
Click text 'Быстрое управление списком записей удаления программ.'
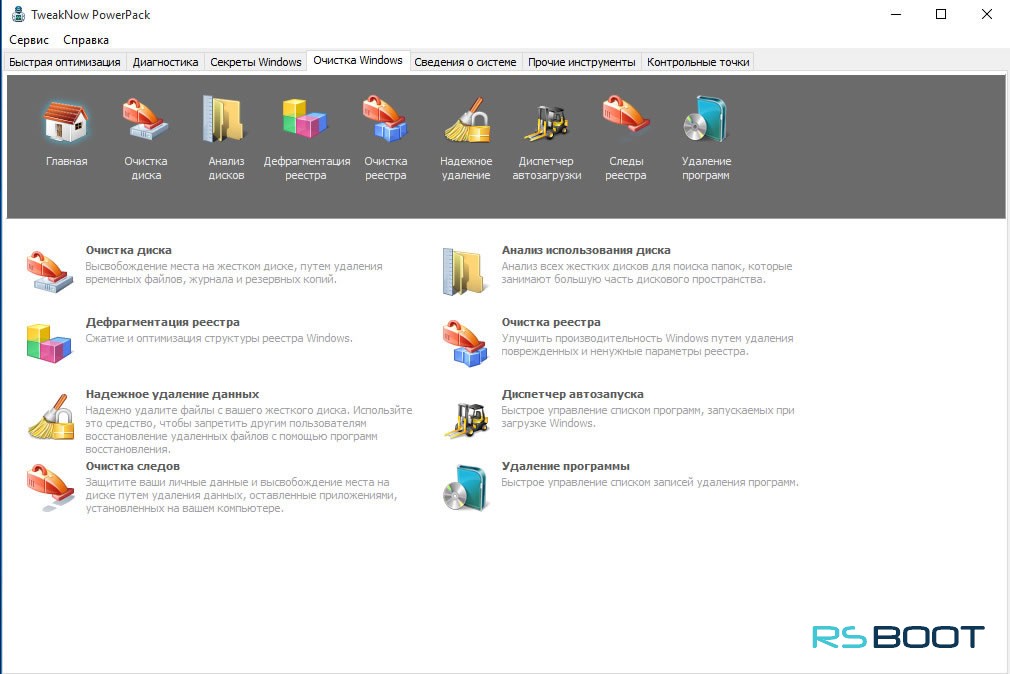tap(650, 483)
